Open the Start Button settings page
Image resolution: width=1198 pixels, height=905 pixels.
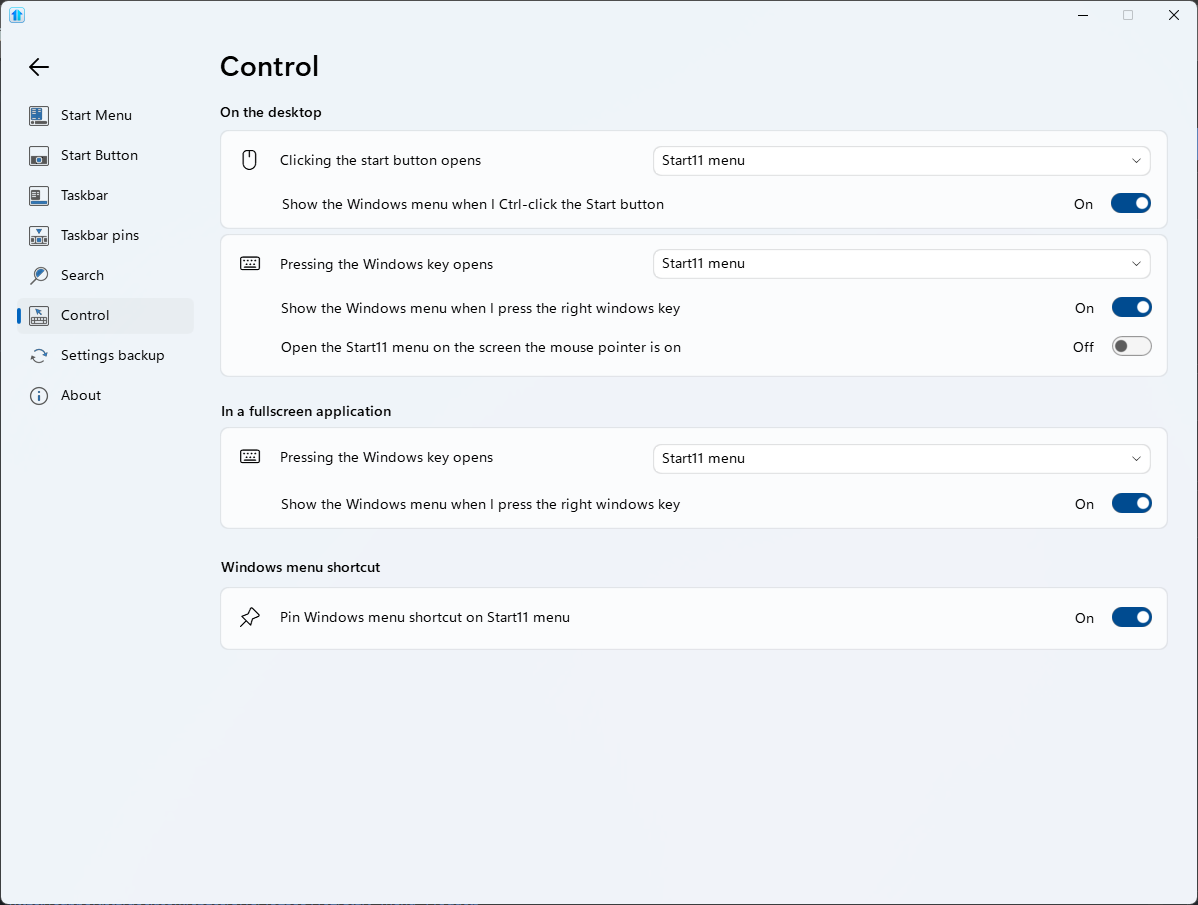click(105, 156)
